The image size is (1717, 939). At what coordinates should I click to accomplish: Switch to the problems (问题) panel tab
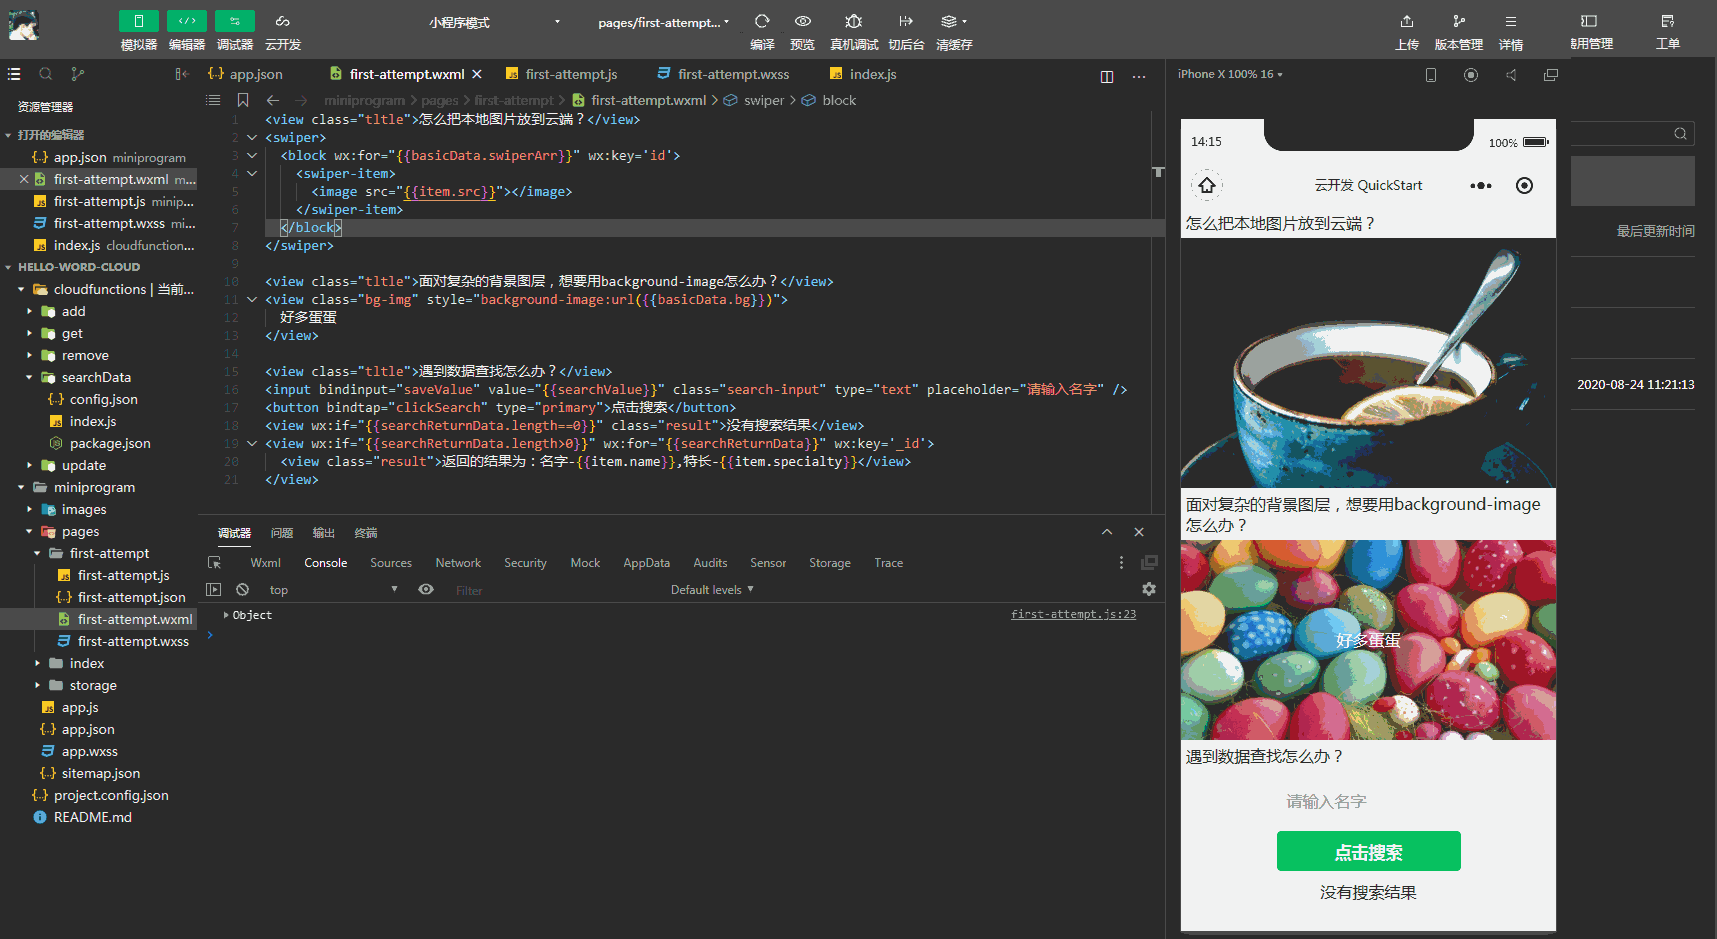tap(282, 533)
